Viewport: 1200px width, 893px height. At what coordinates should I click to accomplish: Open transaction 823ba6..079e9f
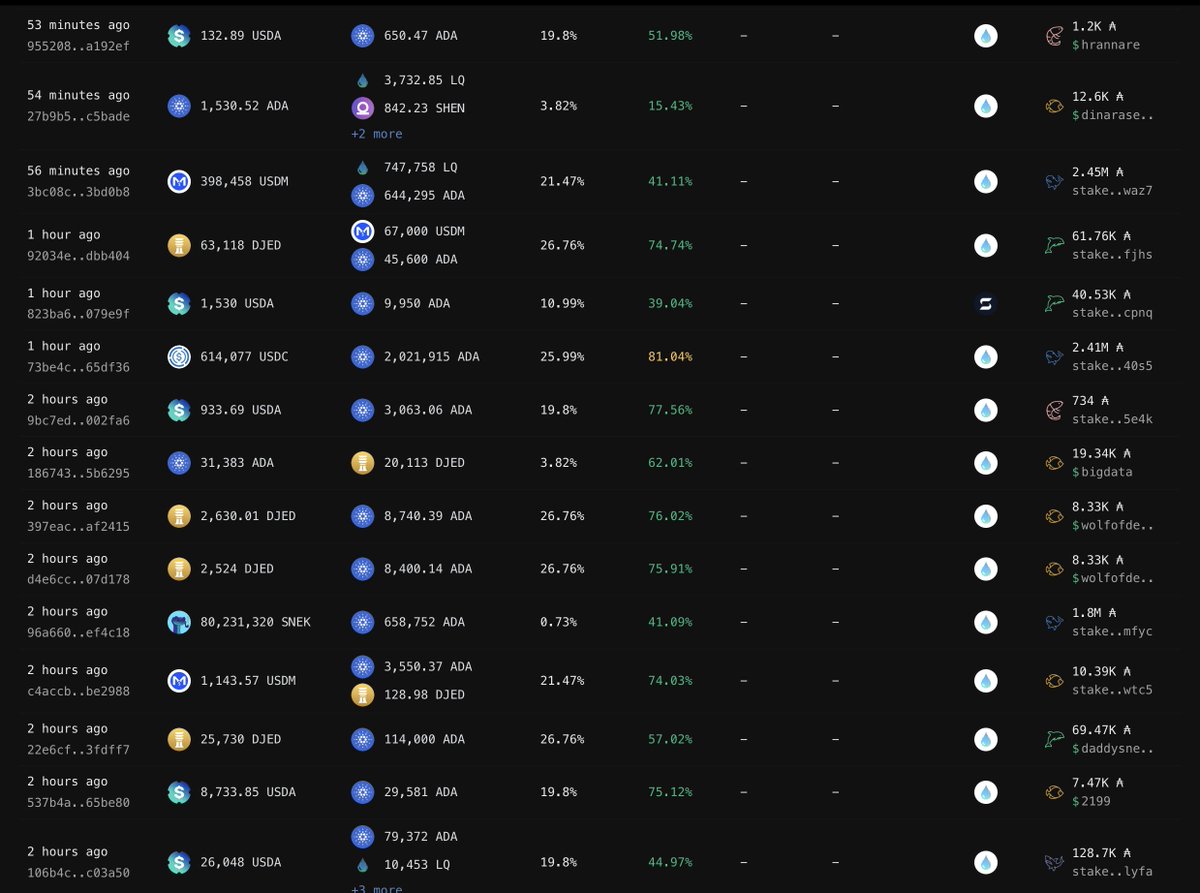(x=78, y=314)
